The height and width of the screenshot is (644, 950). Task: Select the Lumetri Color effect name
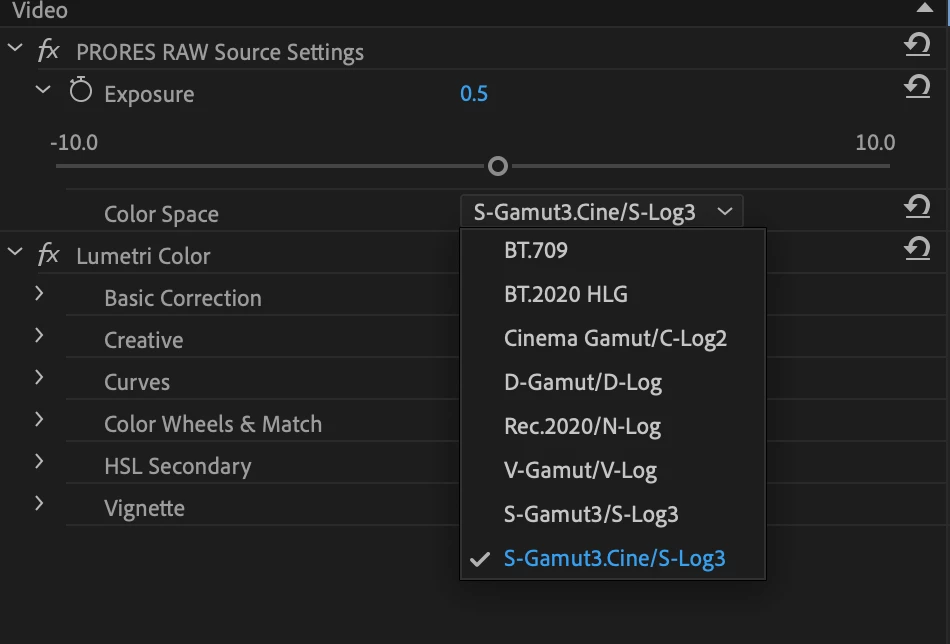[x=144, y=256]
